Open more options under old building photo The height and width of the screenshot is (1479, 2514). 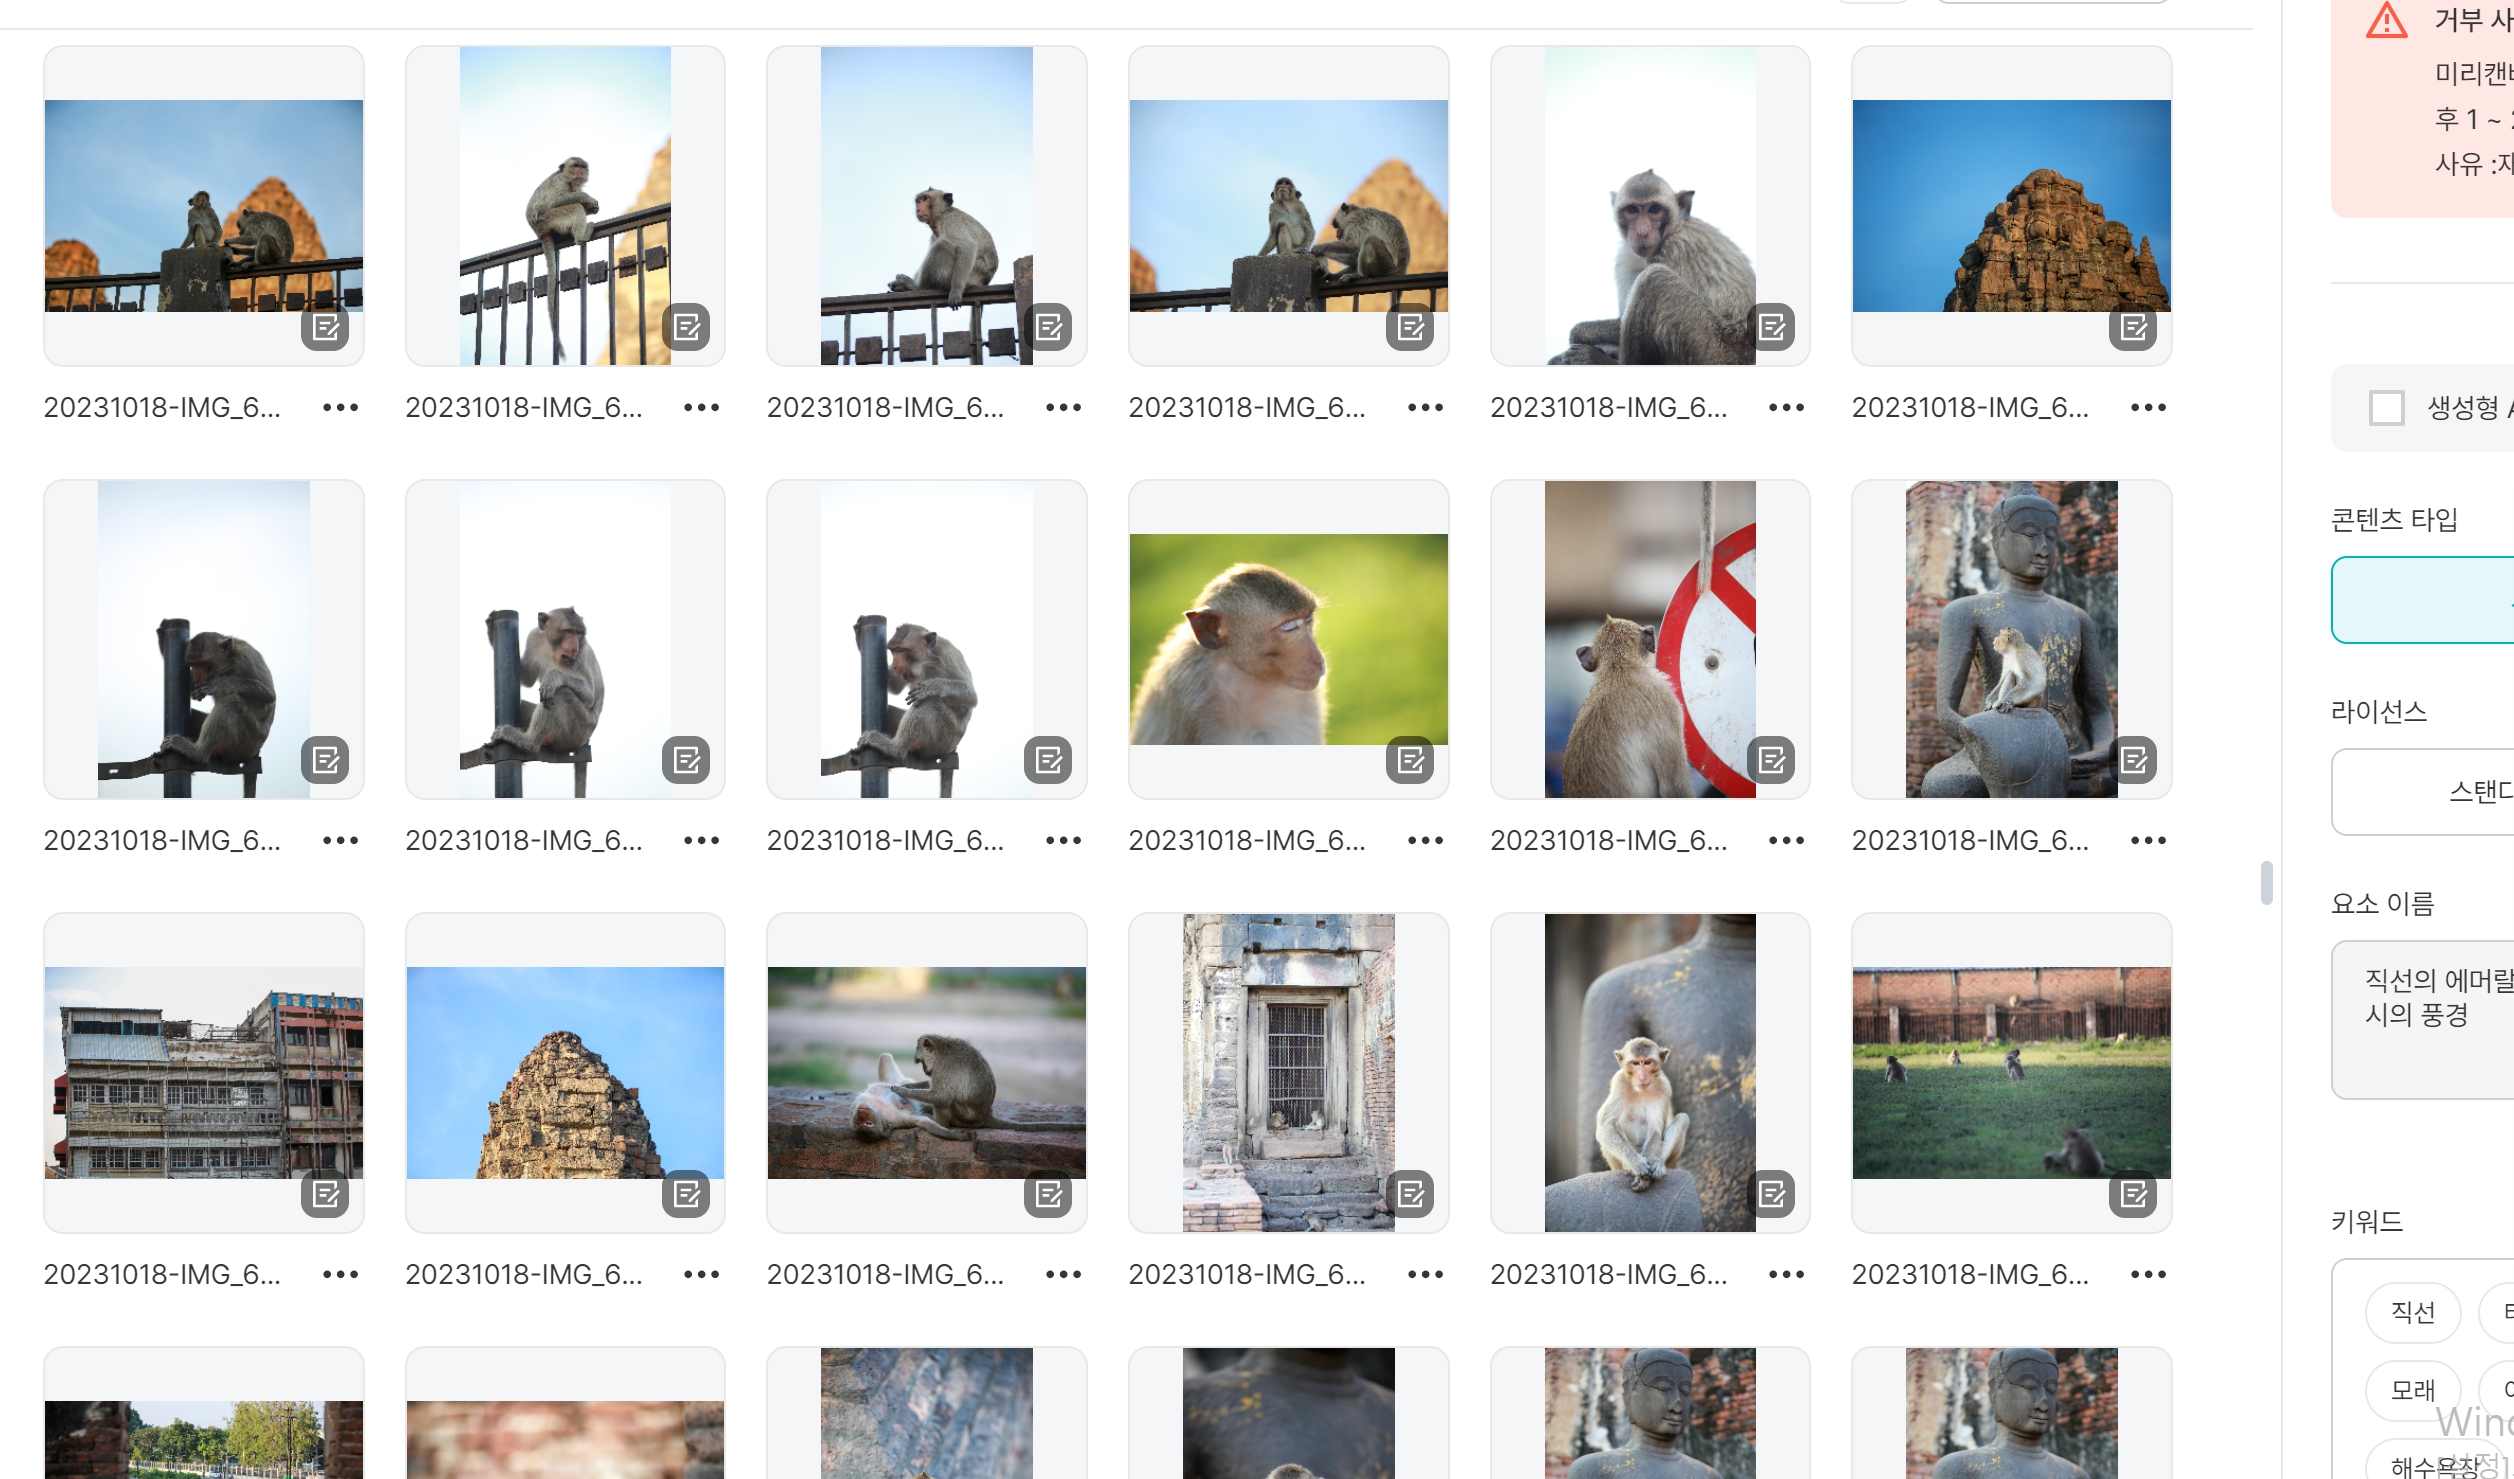(x=341, y=1275)
